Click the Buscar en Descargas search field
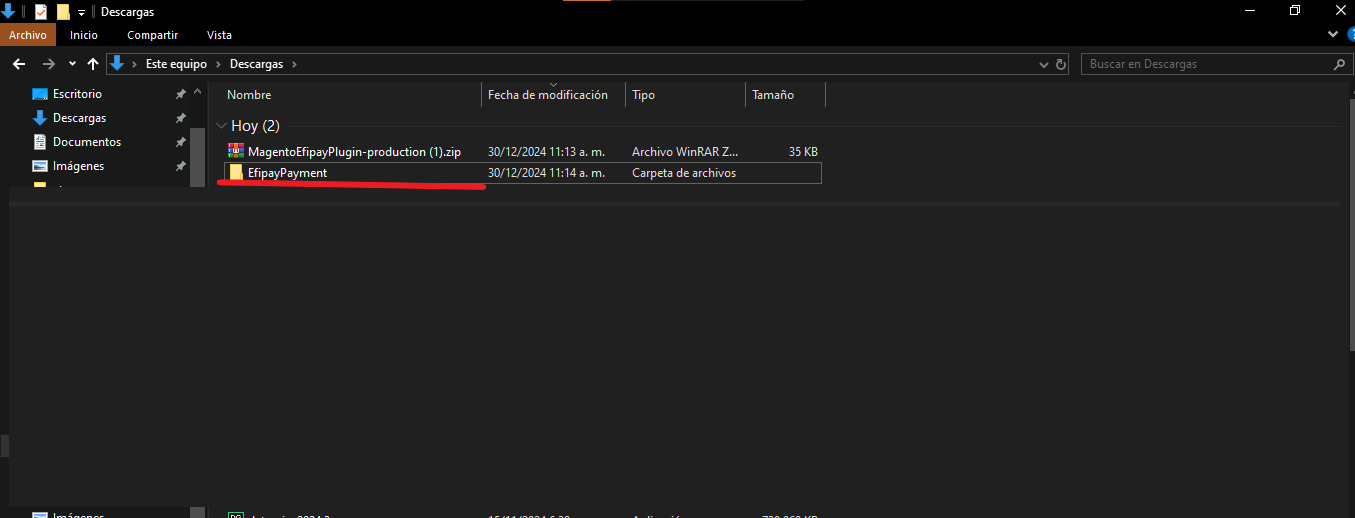 pos(1205,64)
